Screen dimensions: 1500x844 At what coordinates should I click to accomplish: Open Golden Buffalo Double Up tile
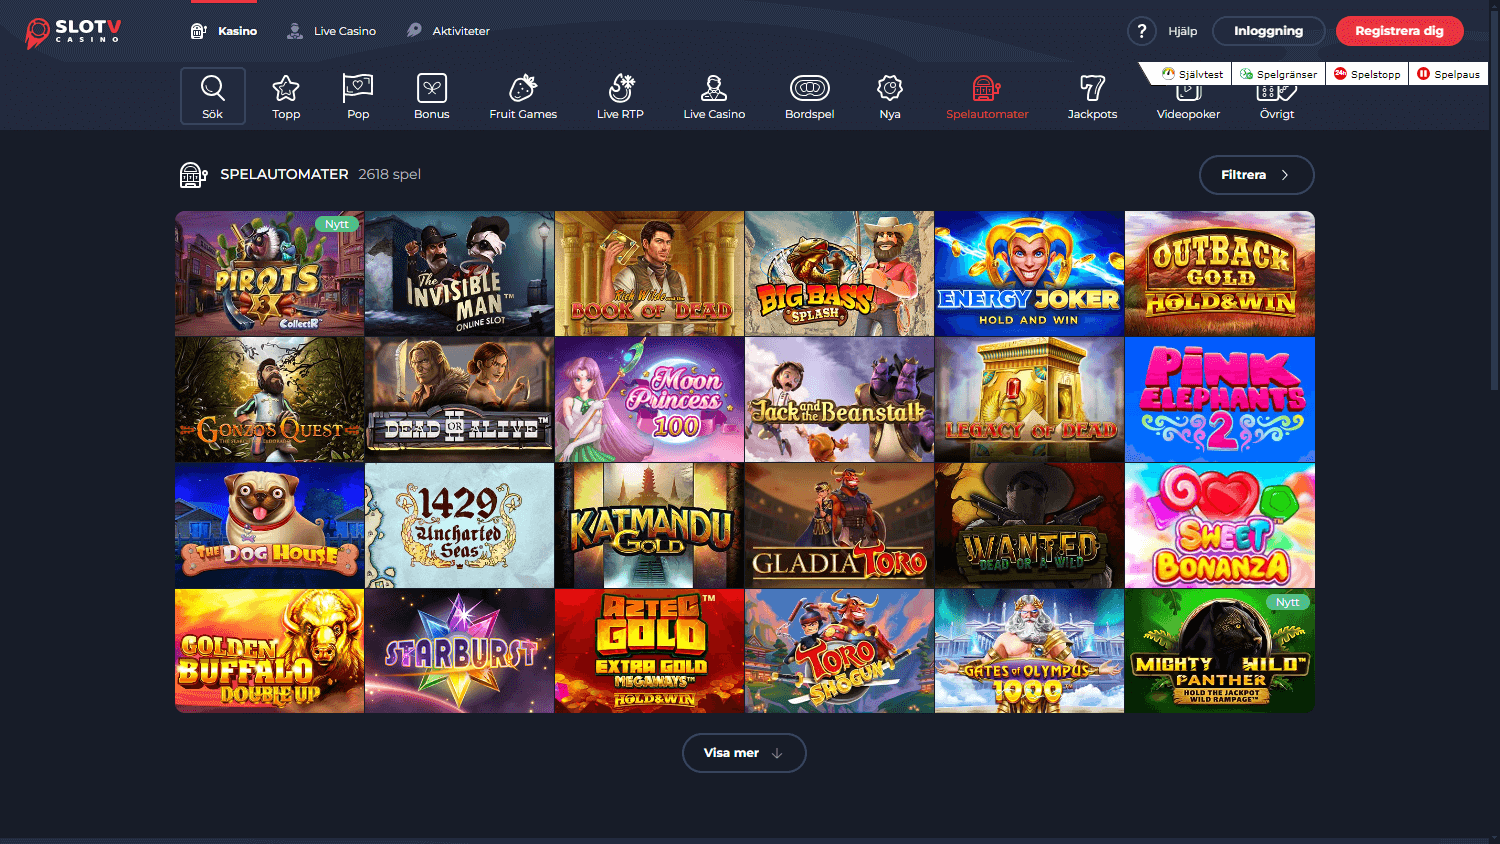coord(270,651)
